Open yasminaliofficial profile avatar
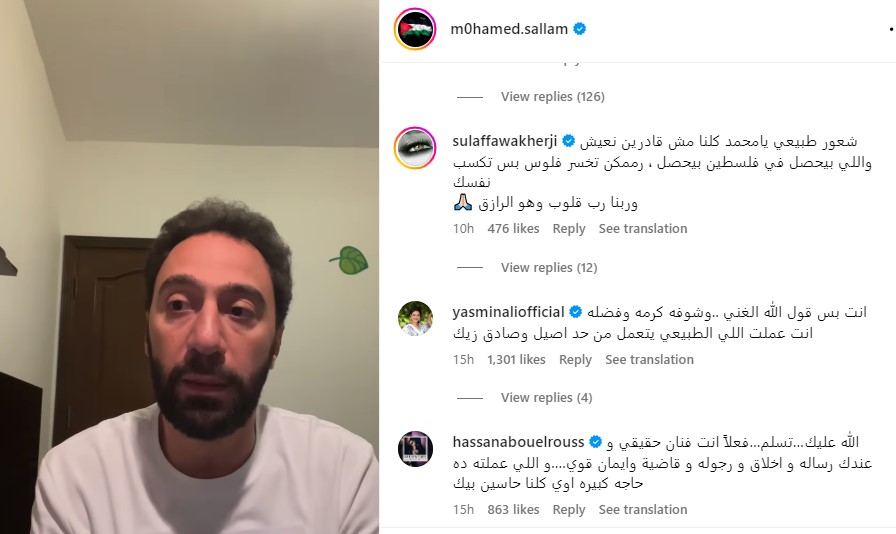The width and height of the screenshot is (896, 534). (415, 318)
